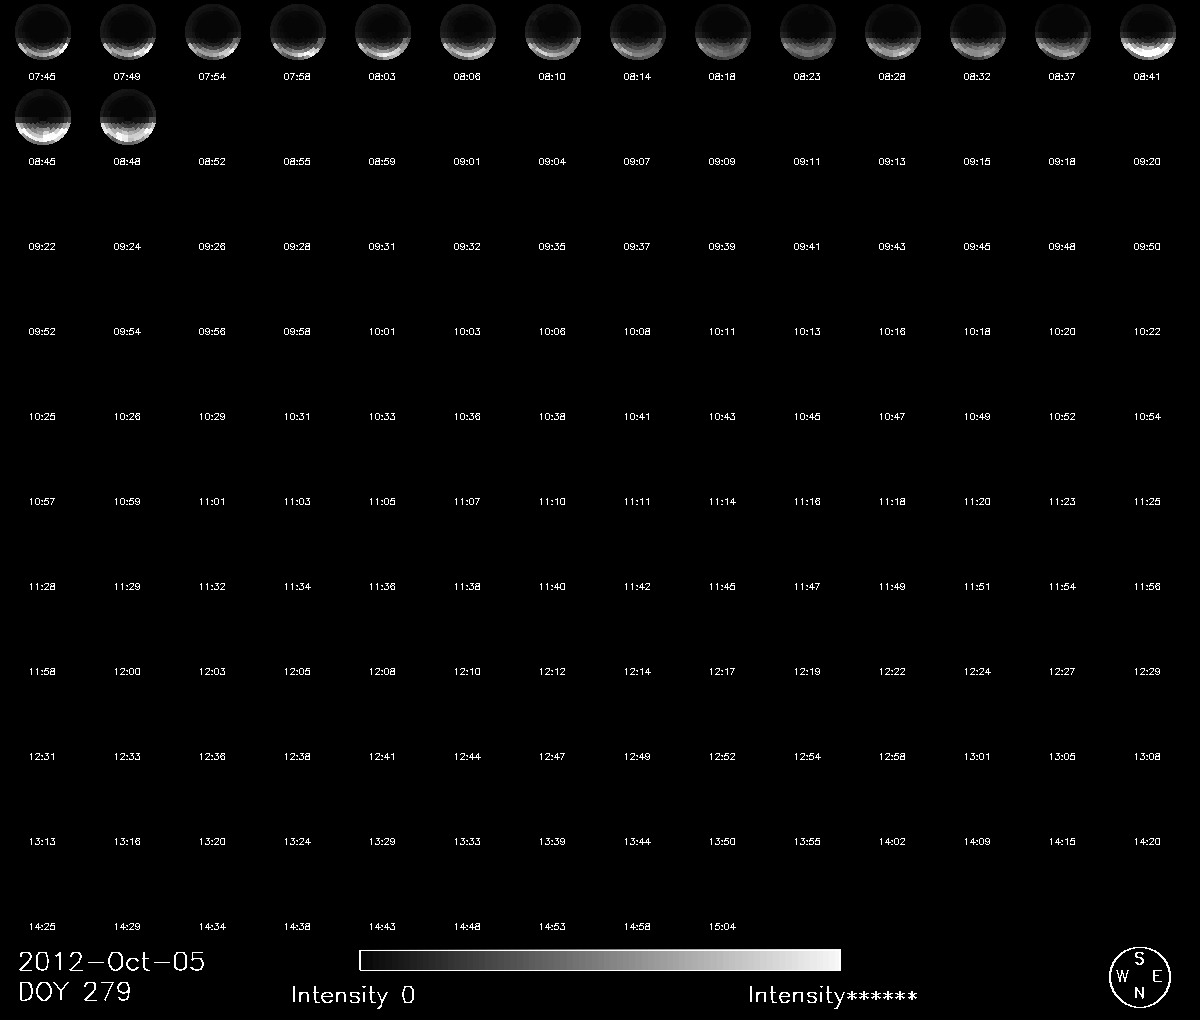Click the 09:41 time label
The height and width of the screenshot is (1020, 1200).
tap(807, 246)
